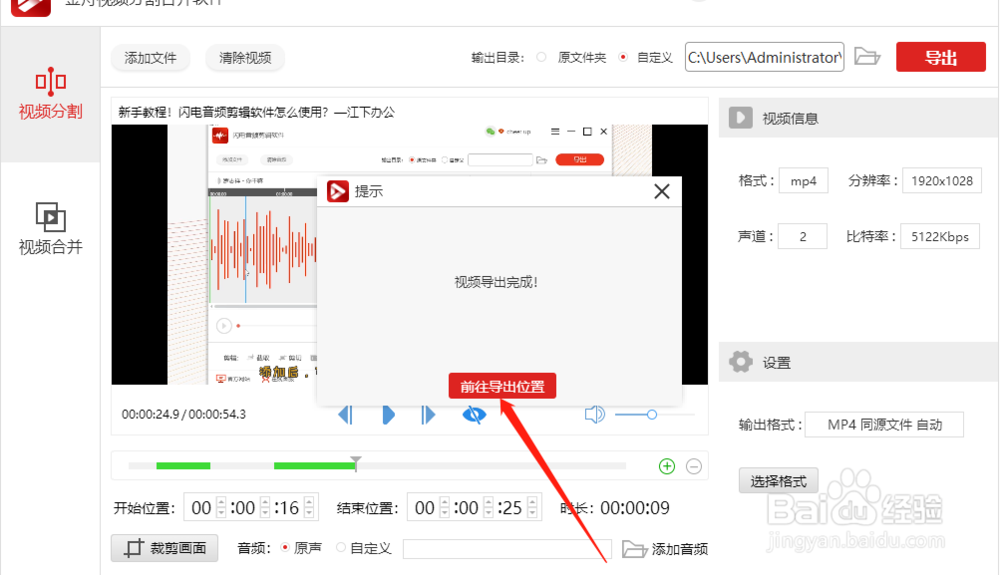Image resolution: width=1000 pixels, height=575 pixels.
Task: Click the custom audio path field
Action: [507, 549]
